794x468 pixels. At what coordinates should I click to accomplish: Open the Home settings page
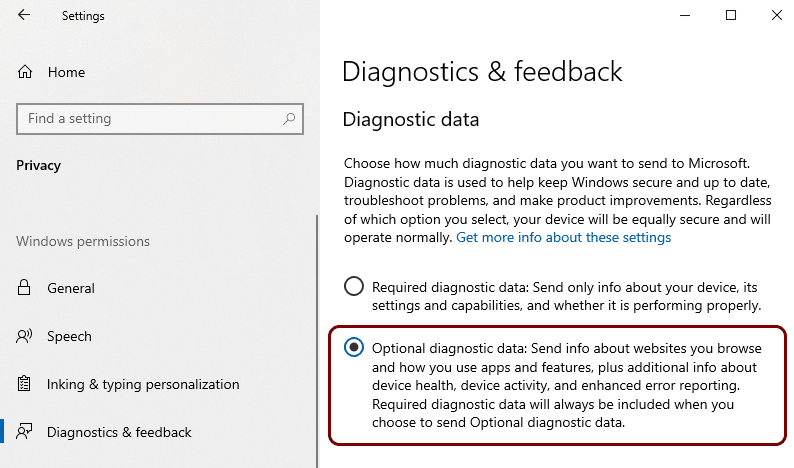(66, 72)
